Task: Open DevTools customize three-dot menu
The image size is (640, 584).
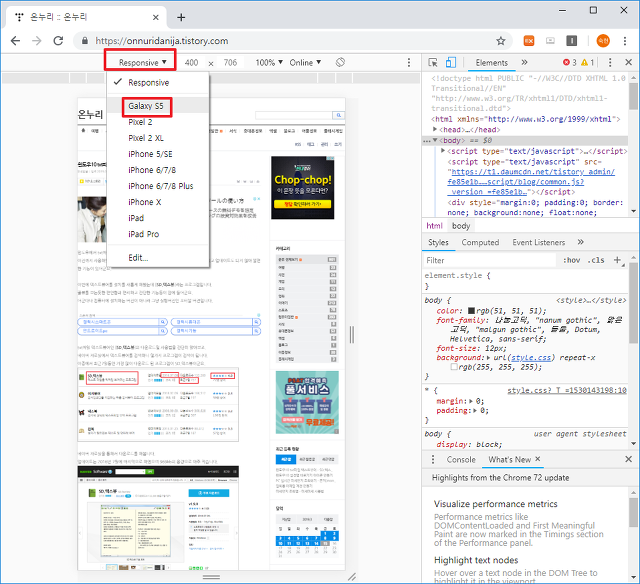Action: pyautogui.click(x=610, y=62)
